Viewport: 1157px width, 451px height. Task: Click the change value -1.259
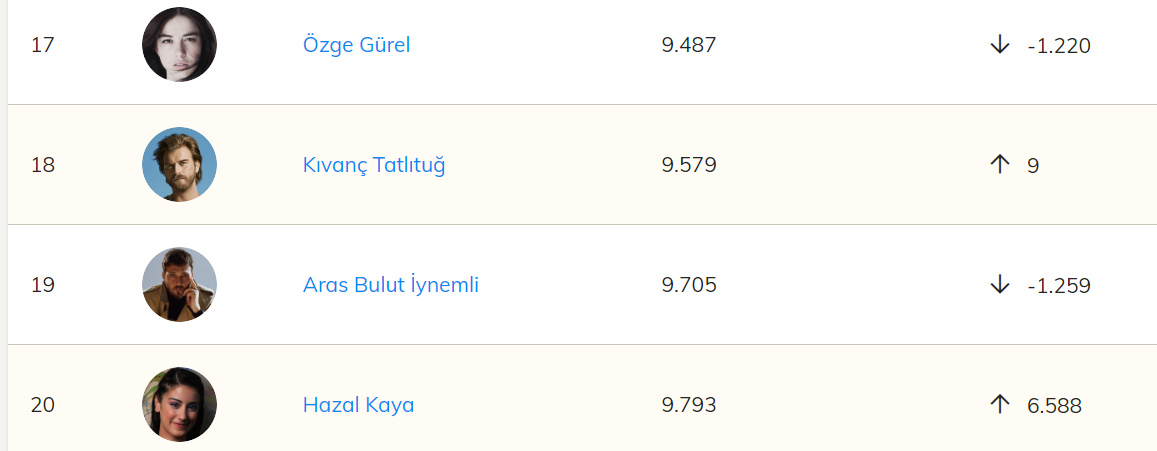[x=1058, y=285]
